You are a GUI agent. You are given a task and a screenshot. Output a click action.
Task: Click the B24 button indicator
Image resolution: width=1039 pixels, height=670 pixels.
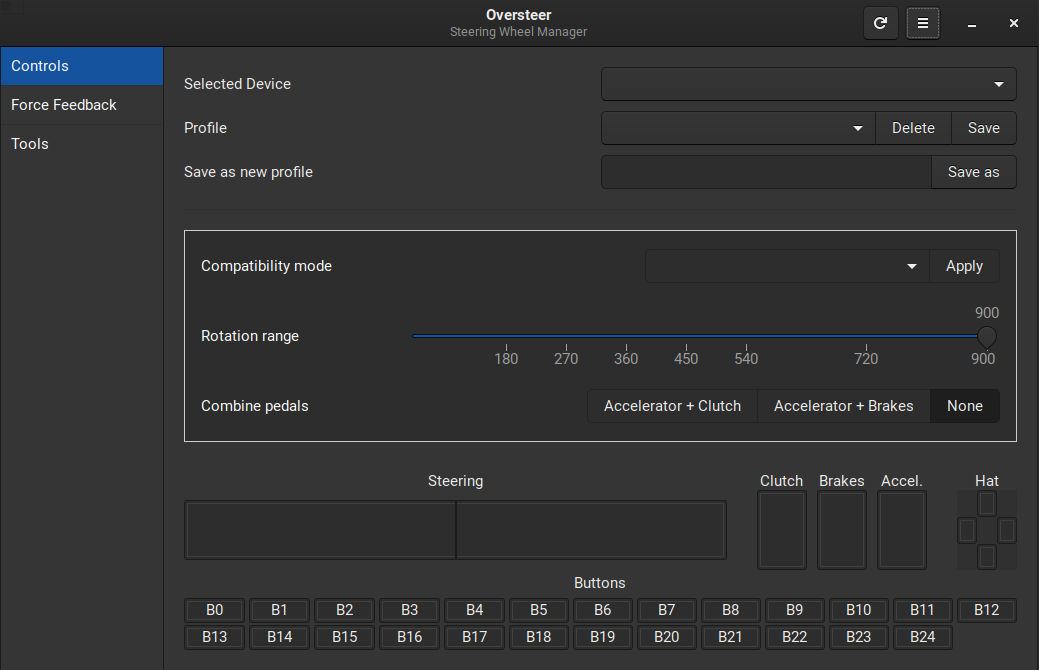[x=922, y=638]
